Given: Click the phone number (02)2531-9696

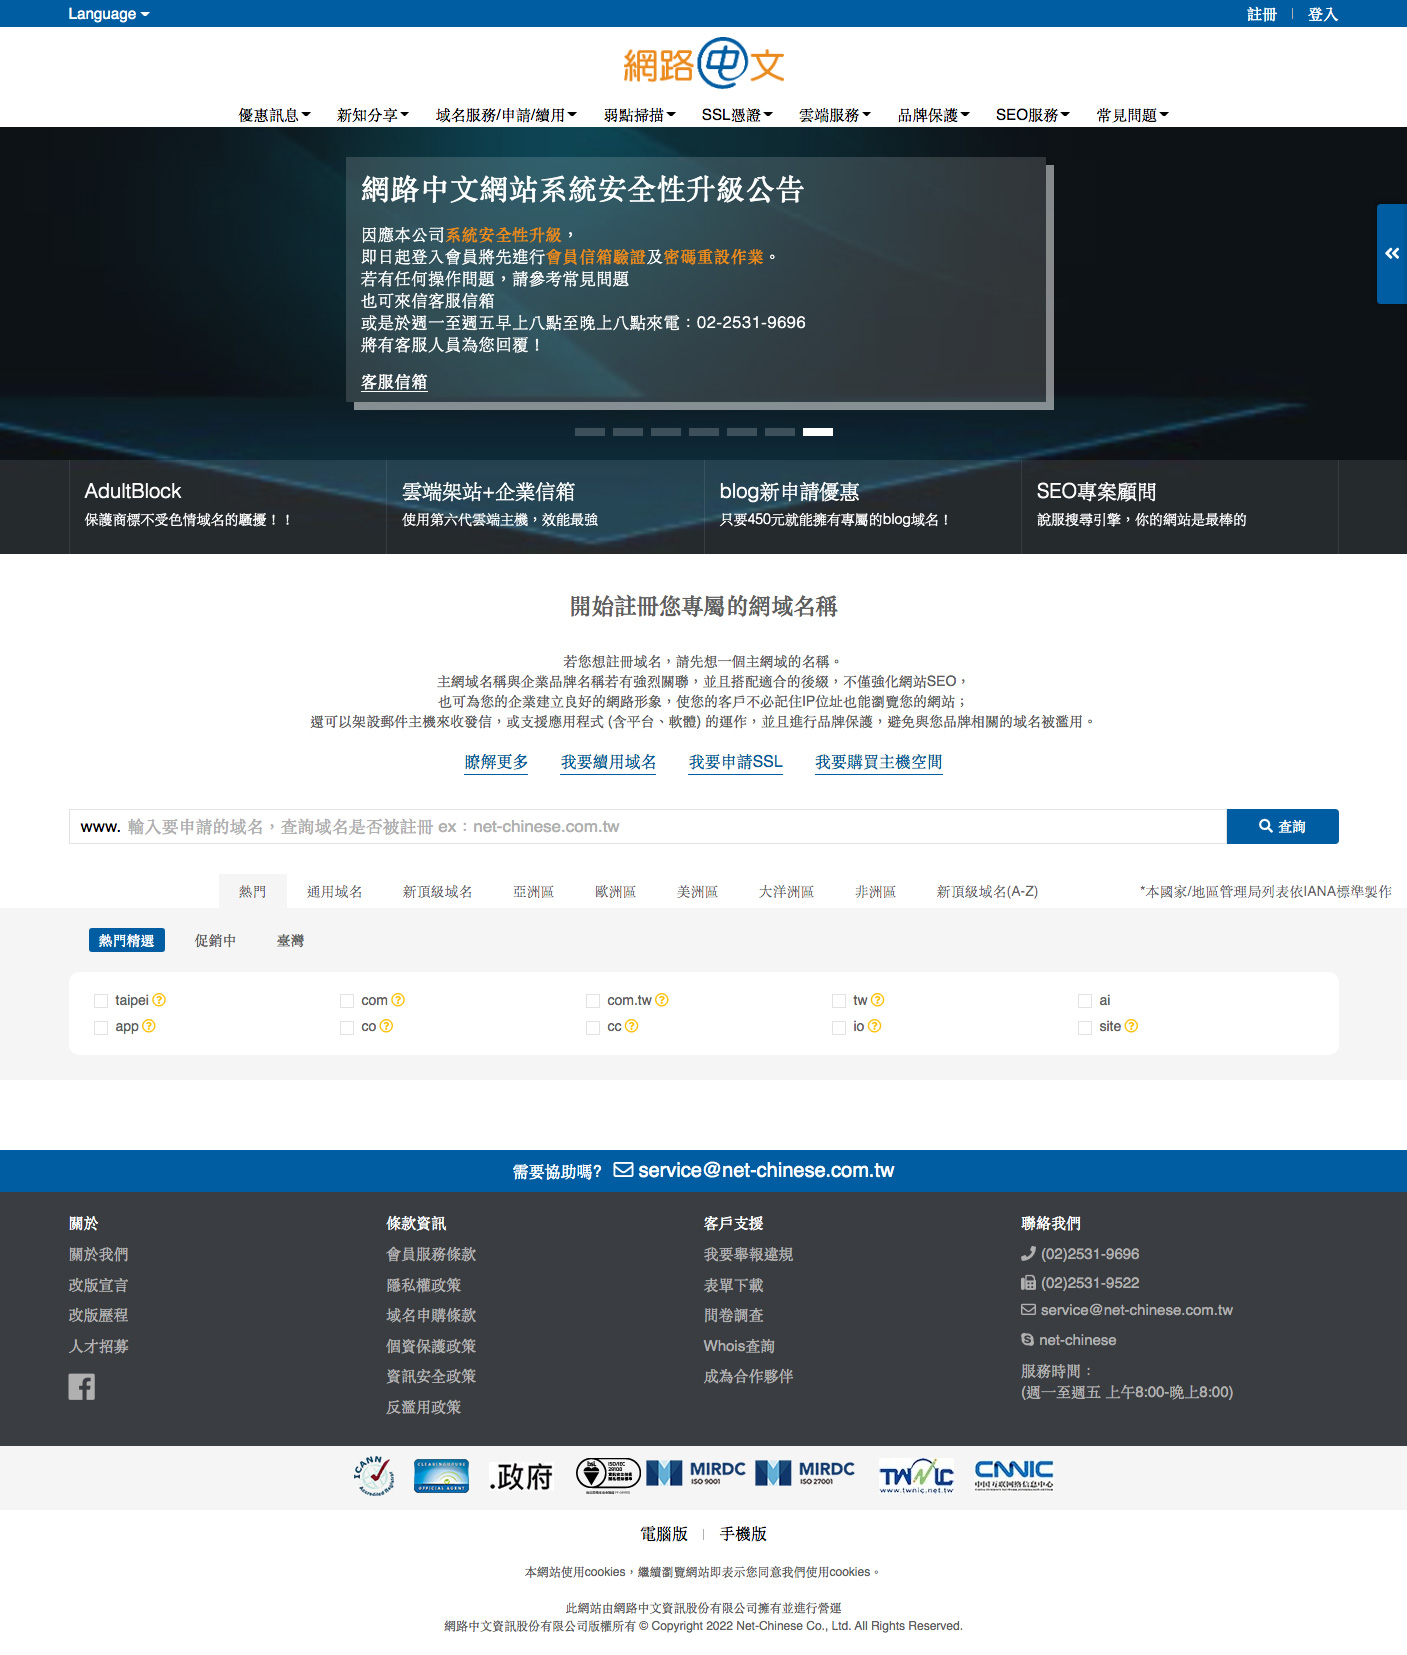Looking at the screenshot, I should [1080, 1254].
